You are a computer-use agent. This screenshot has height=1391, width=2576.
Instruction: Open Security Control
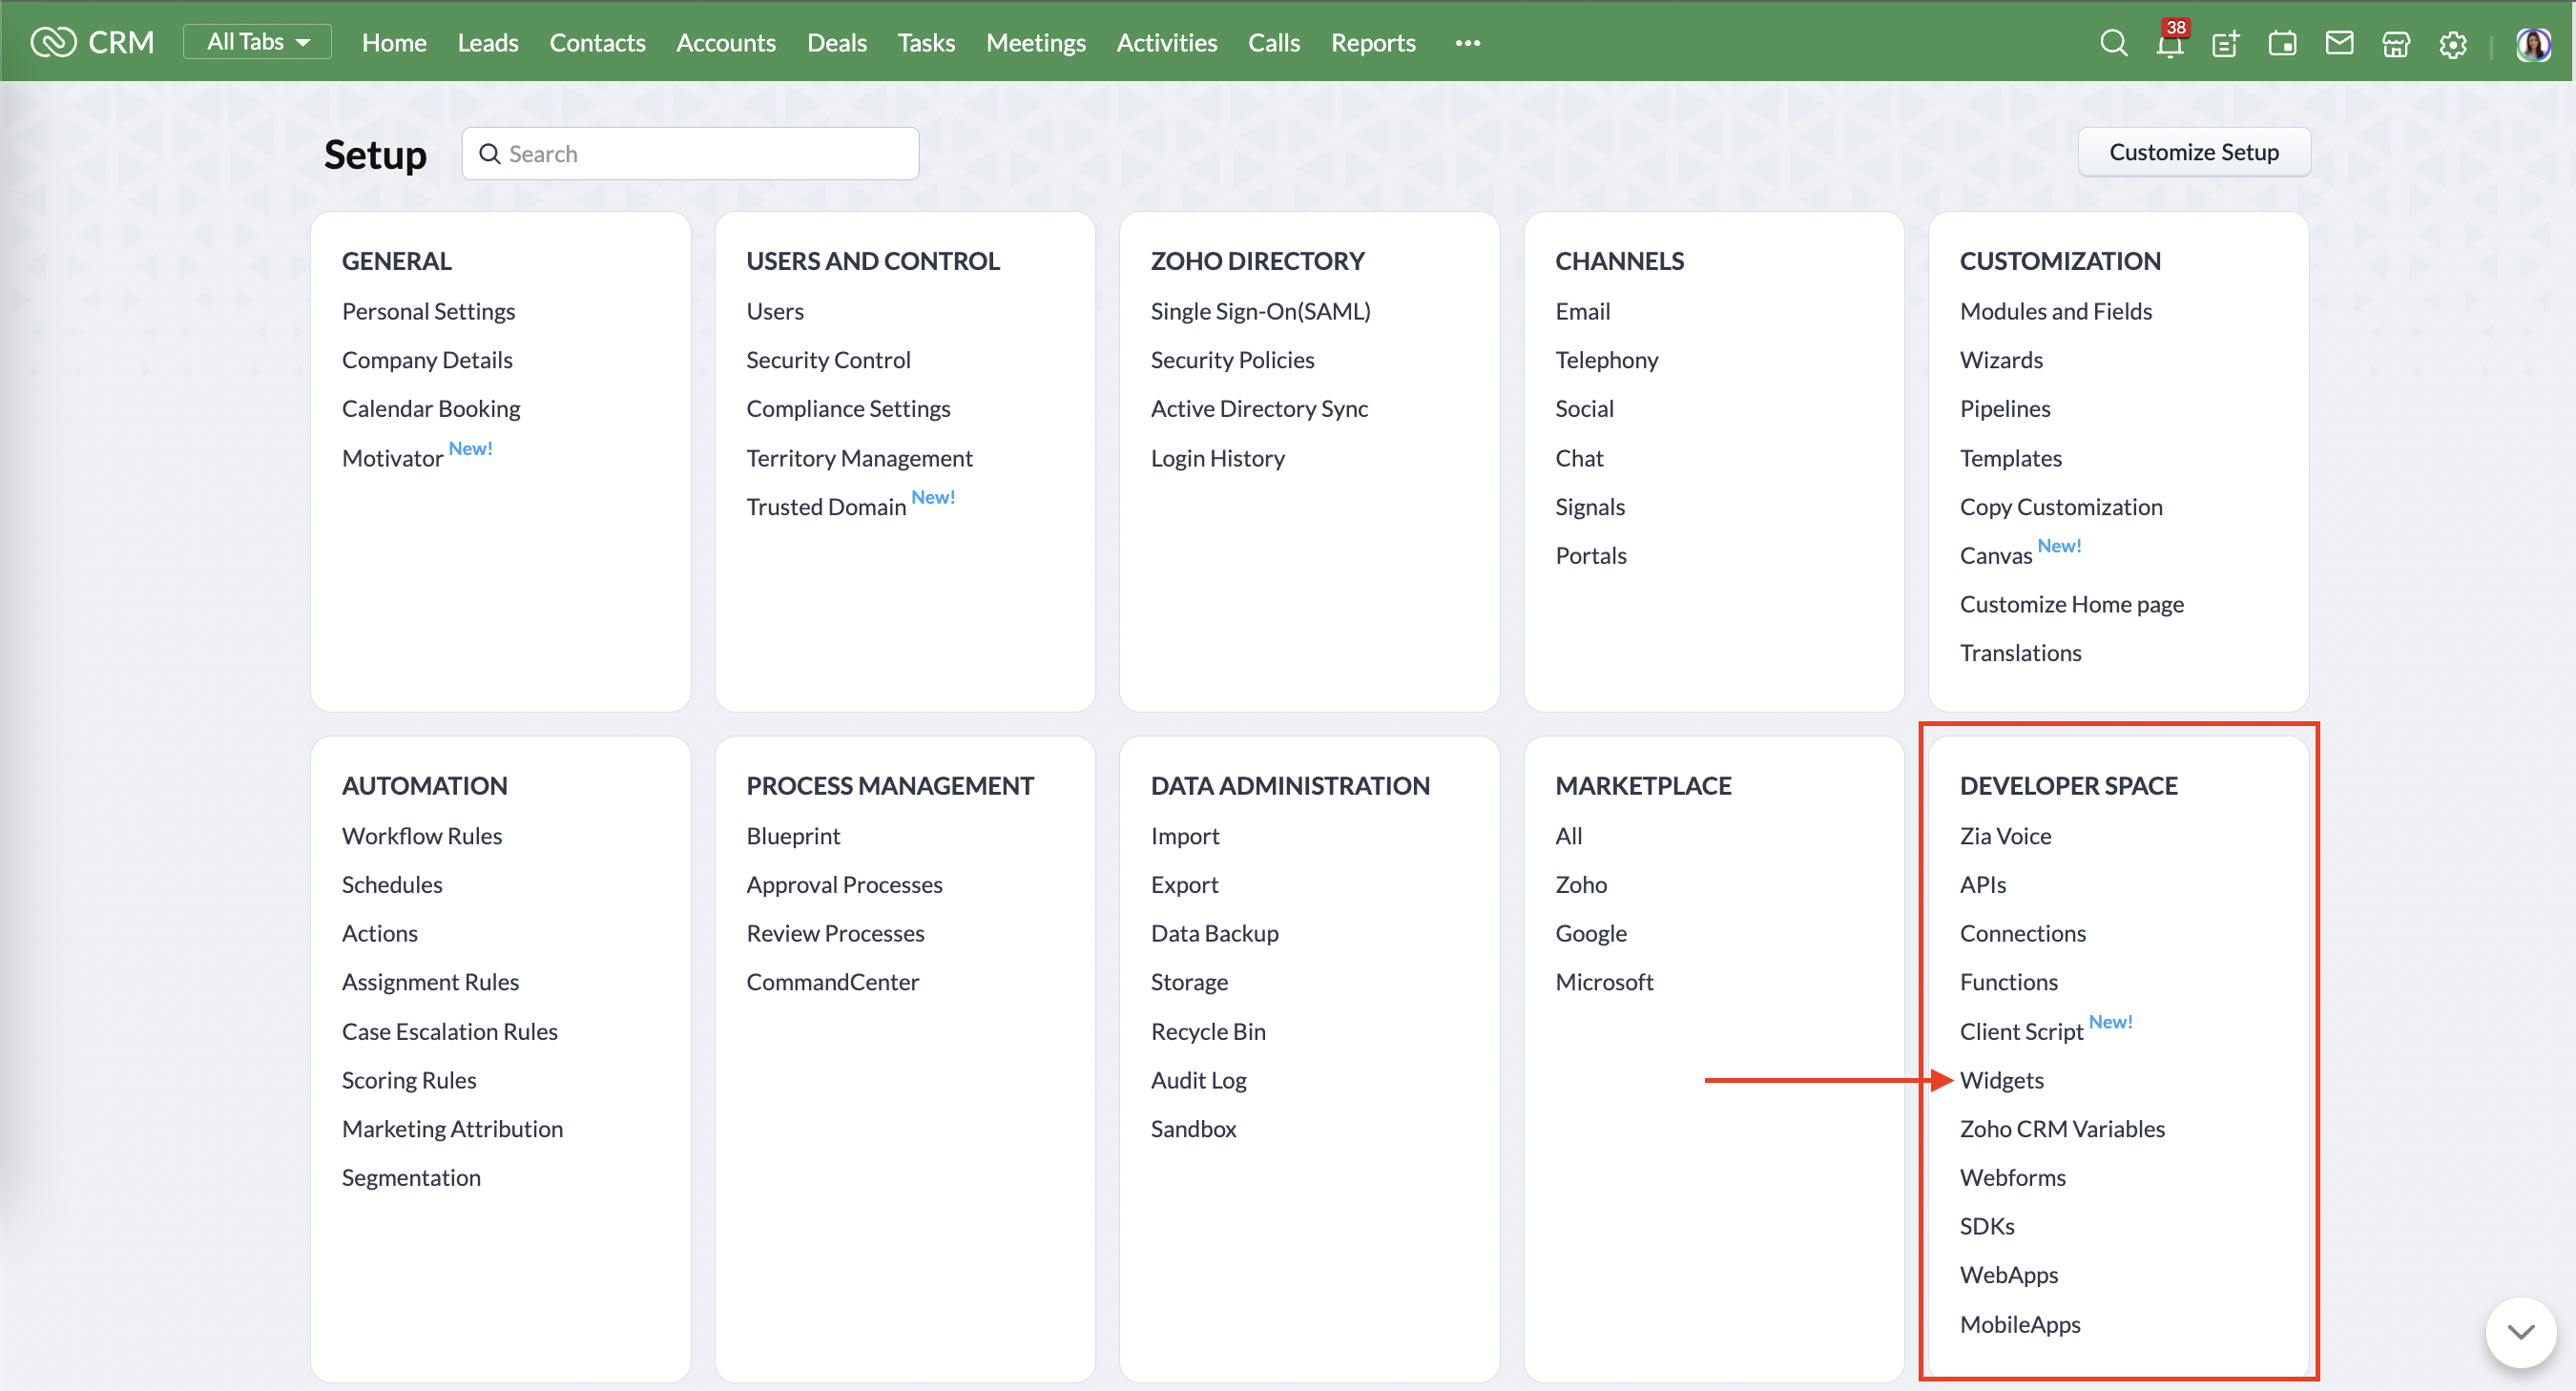pyautogui.click(x=828, y=360)
